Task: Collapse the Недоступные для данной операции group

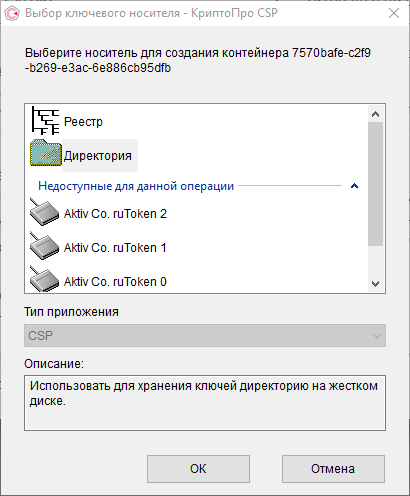Action: [354, 186]
